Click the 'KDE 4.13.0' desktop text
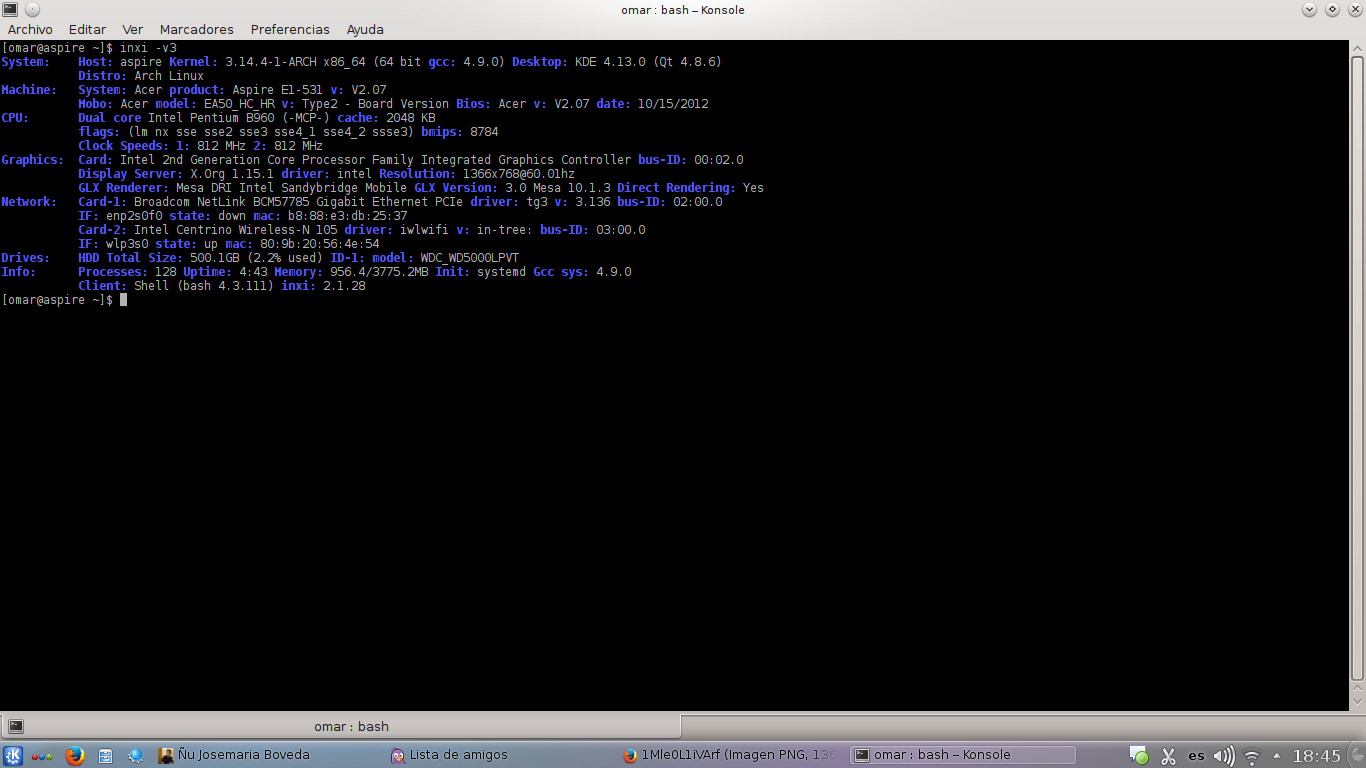The image size is (1366, 768). (610, 62)
